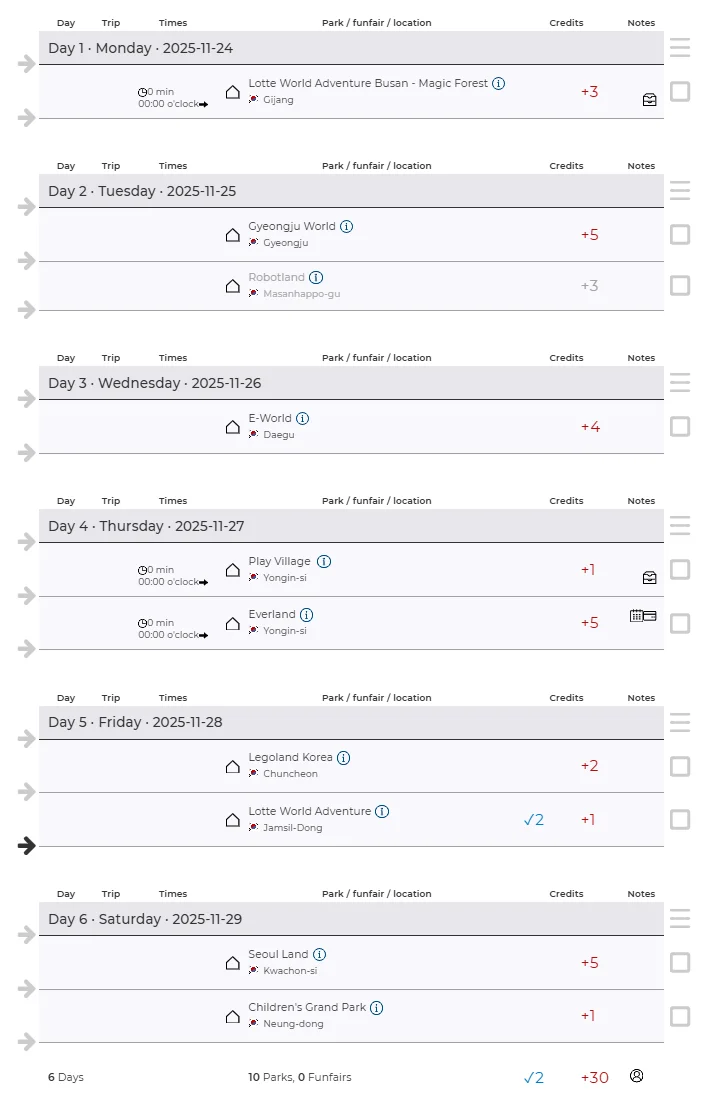The width and height of the screenshot is (704, 1100).
Task: Click the info icon next to Seoul Land
Action: (319, 955)
